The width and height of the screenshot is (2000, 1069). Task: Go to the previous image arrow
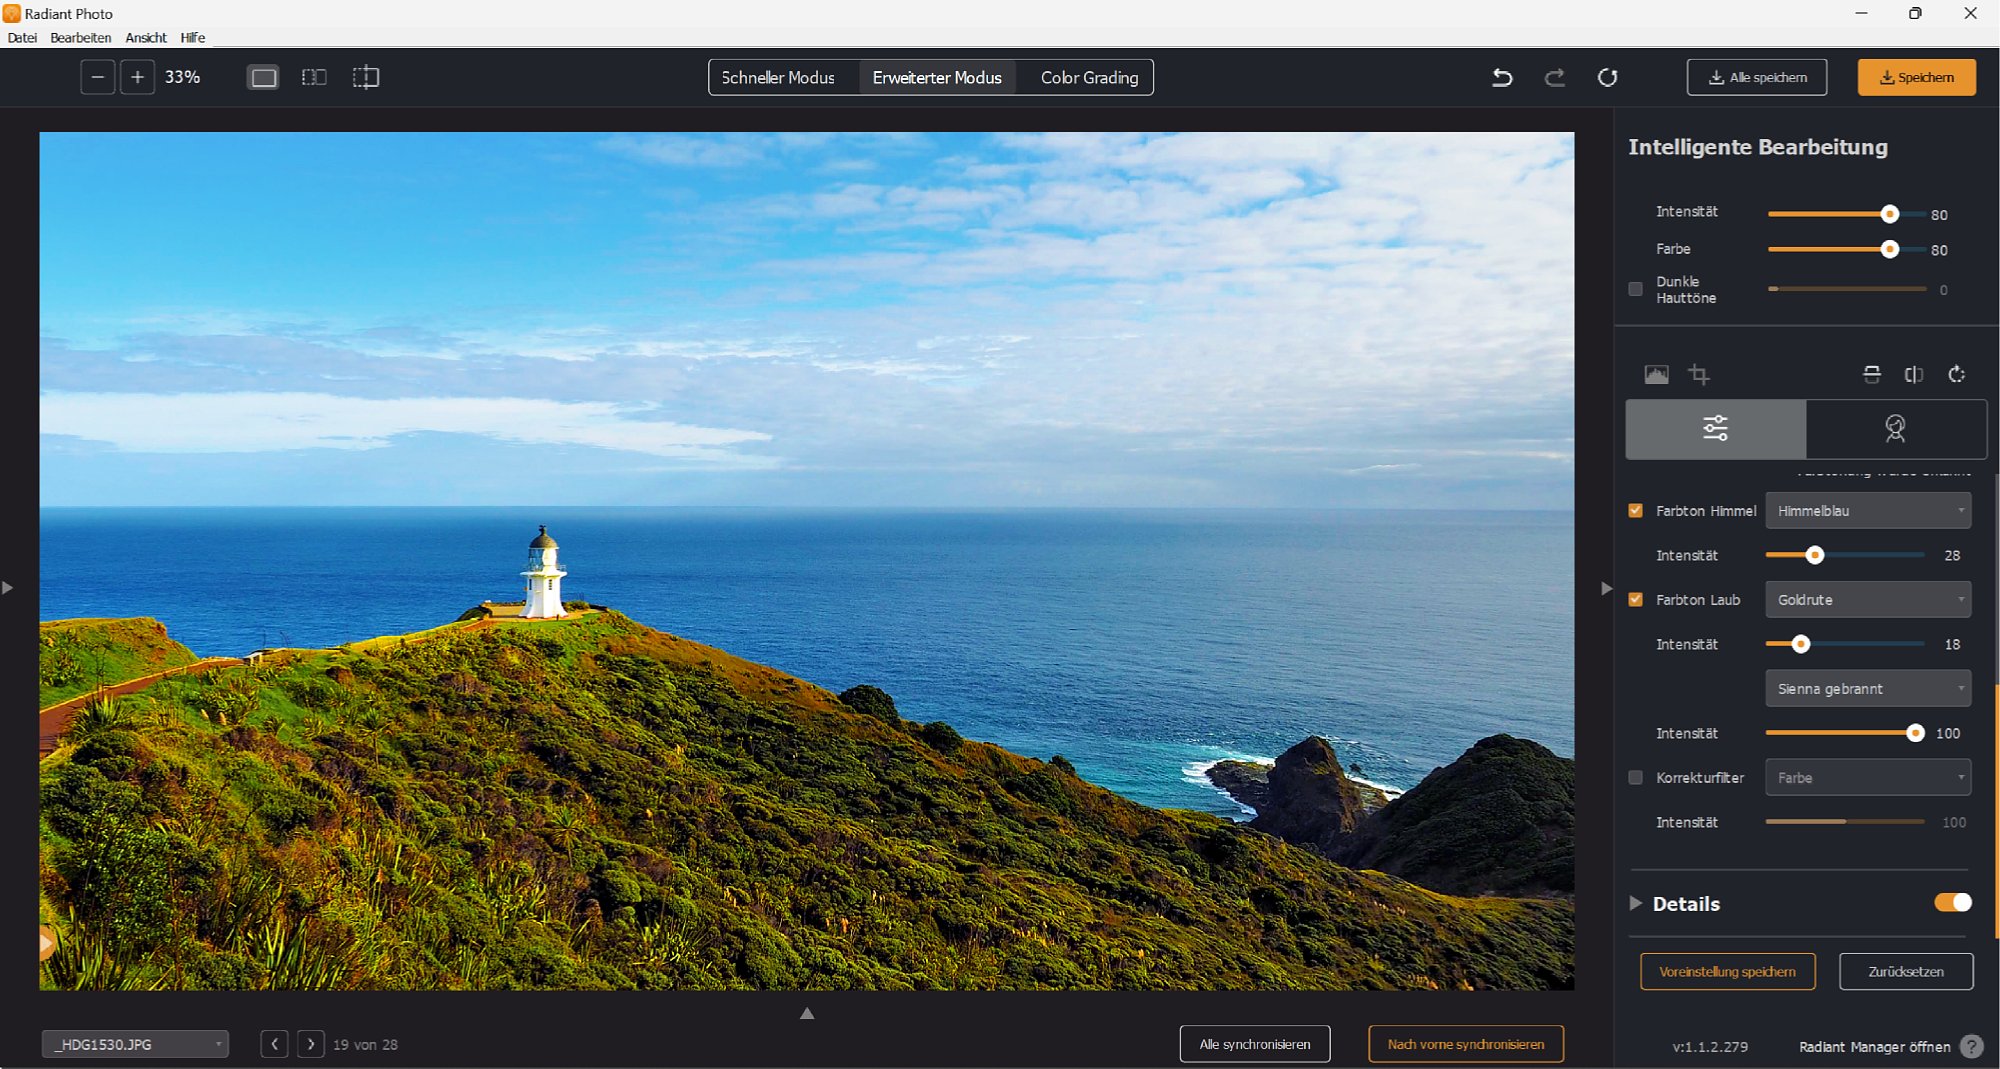(274, 1044)
